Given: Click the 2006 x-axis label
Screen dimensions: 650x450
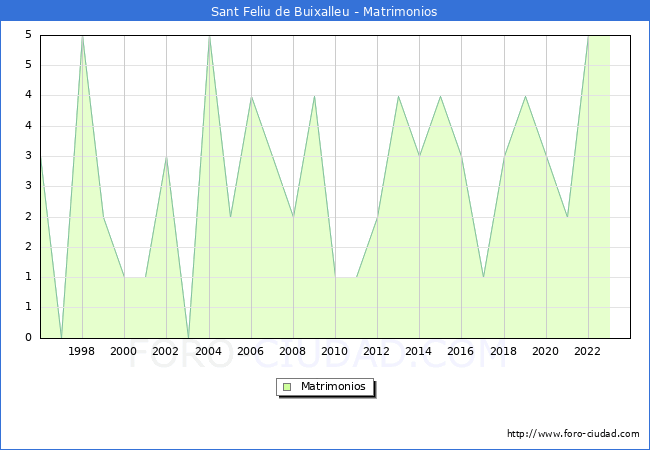Looking at the screenshot, I should point(250,351).
